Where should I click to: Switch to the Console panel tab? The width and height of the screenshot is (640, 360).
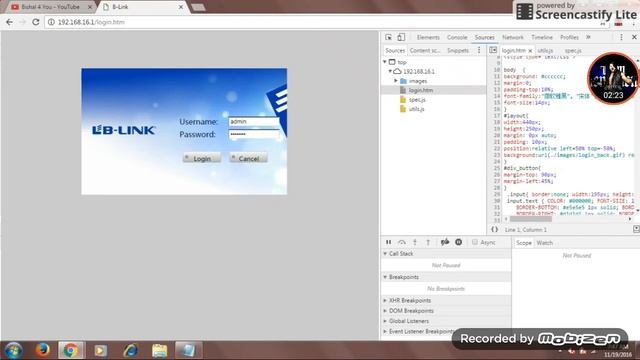pyautogui.click(x=457, y=37)
